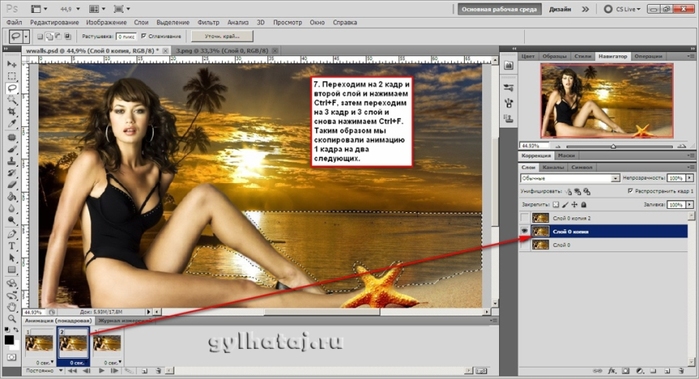Add a layer mask from Layers panel
This screenshot has height=379, width=699.
point(626,371)
